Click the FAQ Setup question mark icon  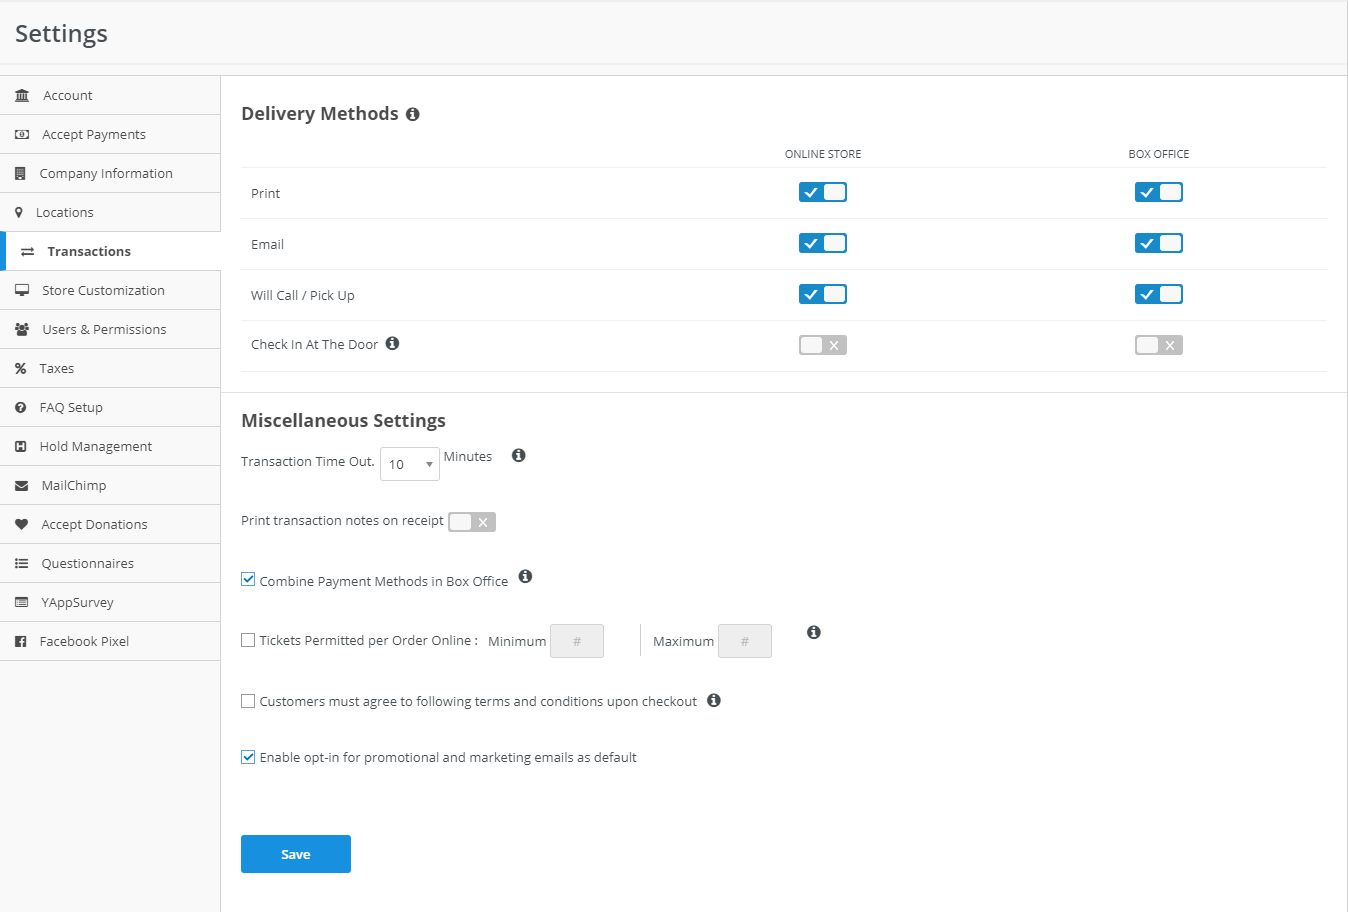tap(22, 407)
